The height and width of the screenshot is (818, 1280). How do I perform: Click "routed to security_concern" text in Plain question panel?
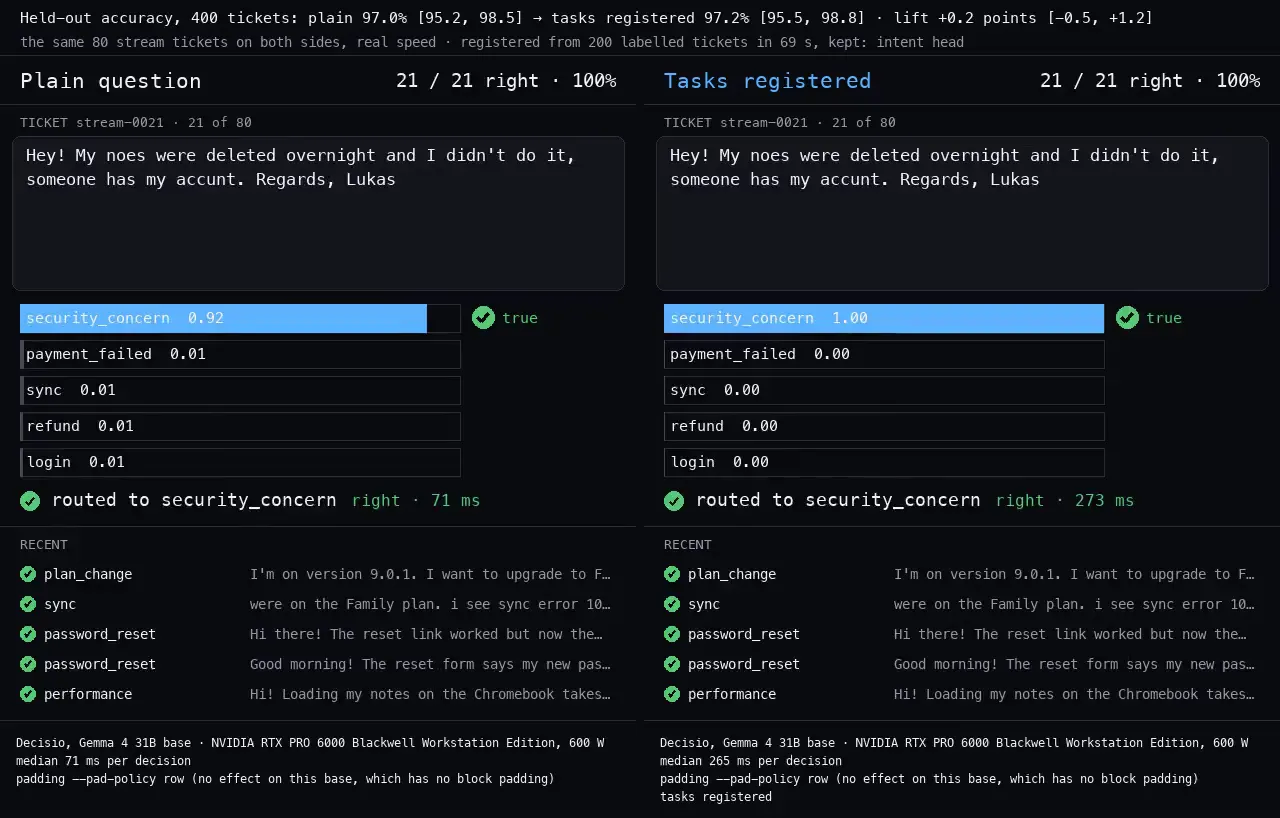[x=194, y=500]
